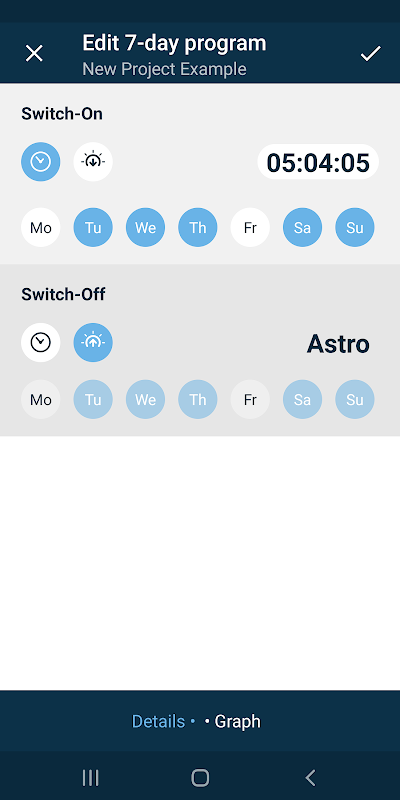400x800 pixels.
Task: Tap Android back arrow icon
Action: pyautogui.click(x=310, y=778)
